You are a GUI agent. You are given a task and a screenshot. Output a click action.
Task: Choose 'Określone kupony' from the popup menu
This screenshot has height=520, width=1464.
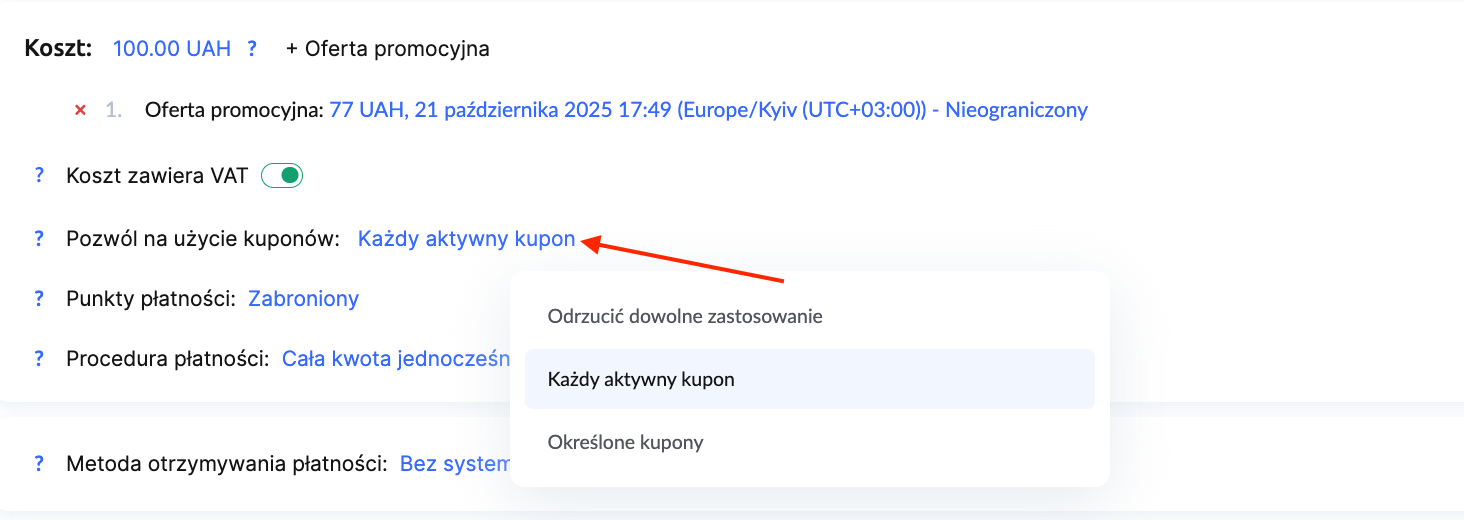pyautogui.click(x=626, y=442)
